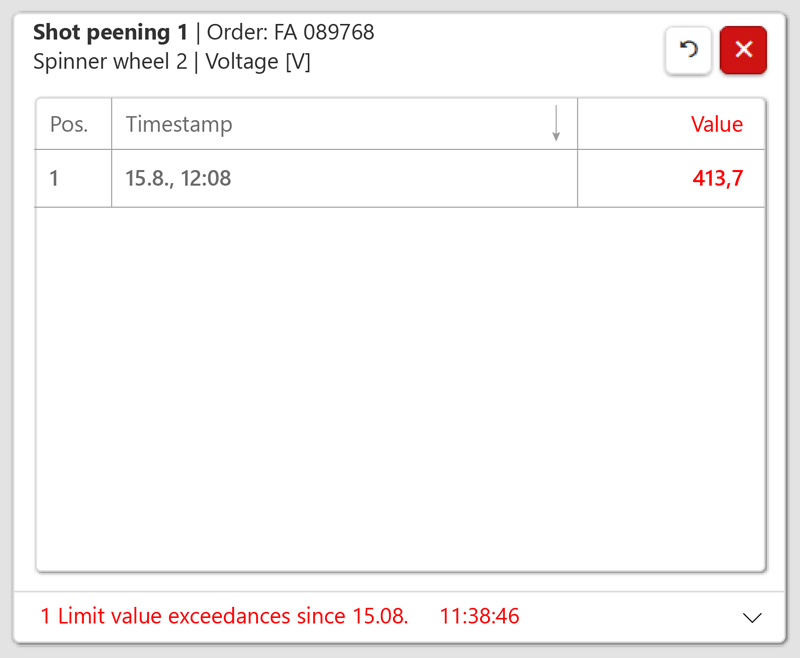Select the Value column header

(717, 124)
